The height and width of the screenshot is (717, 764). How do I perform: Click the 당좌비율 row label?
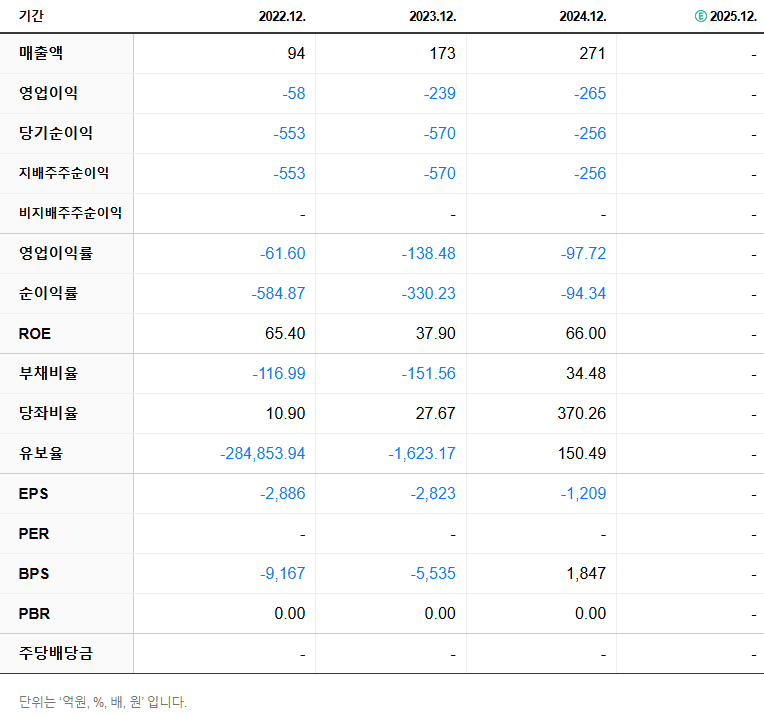pyautogui.click(x=48, y=413)
